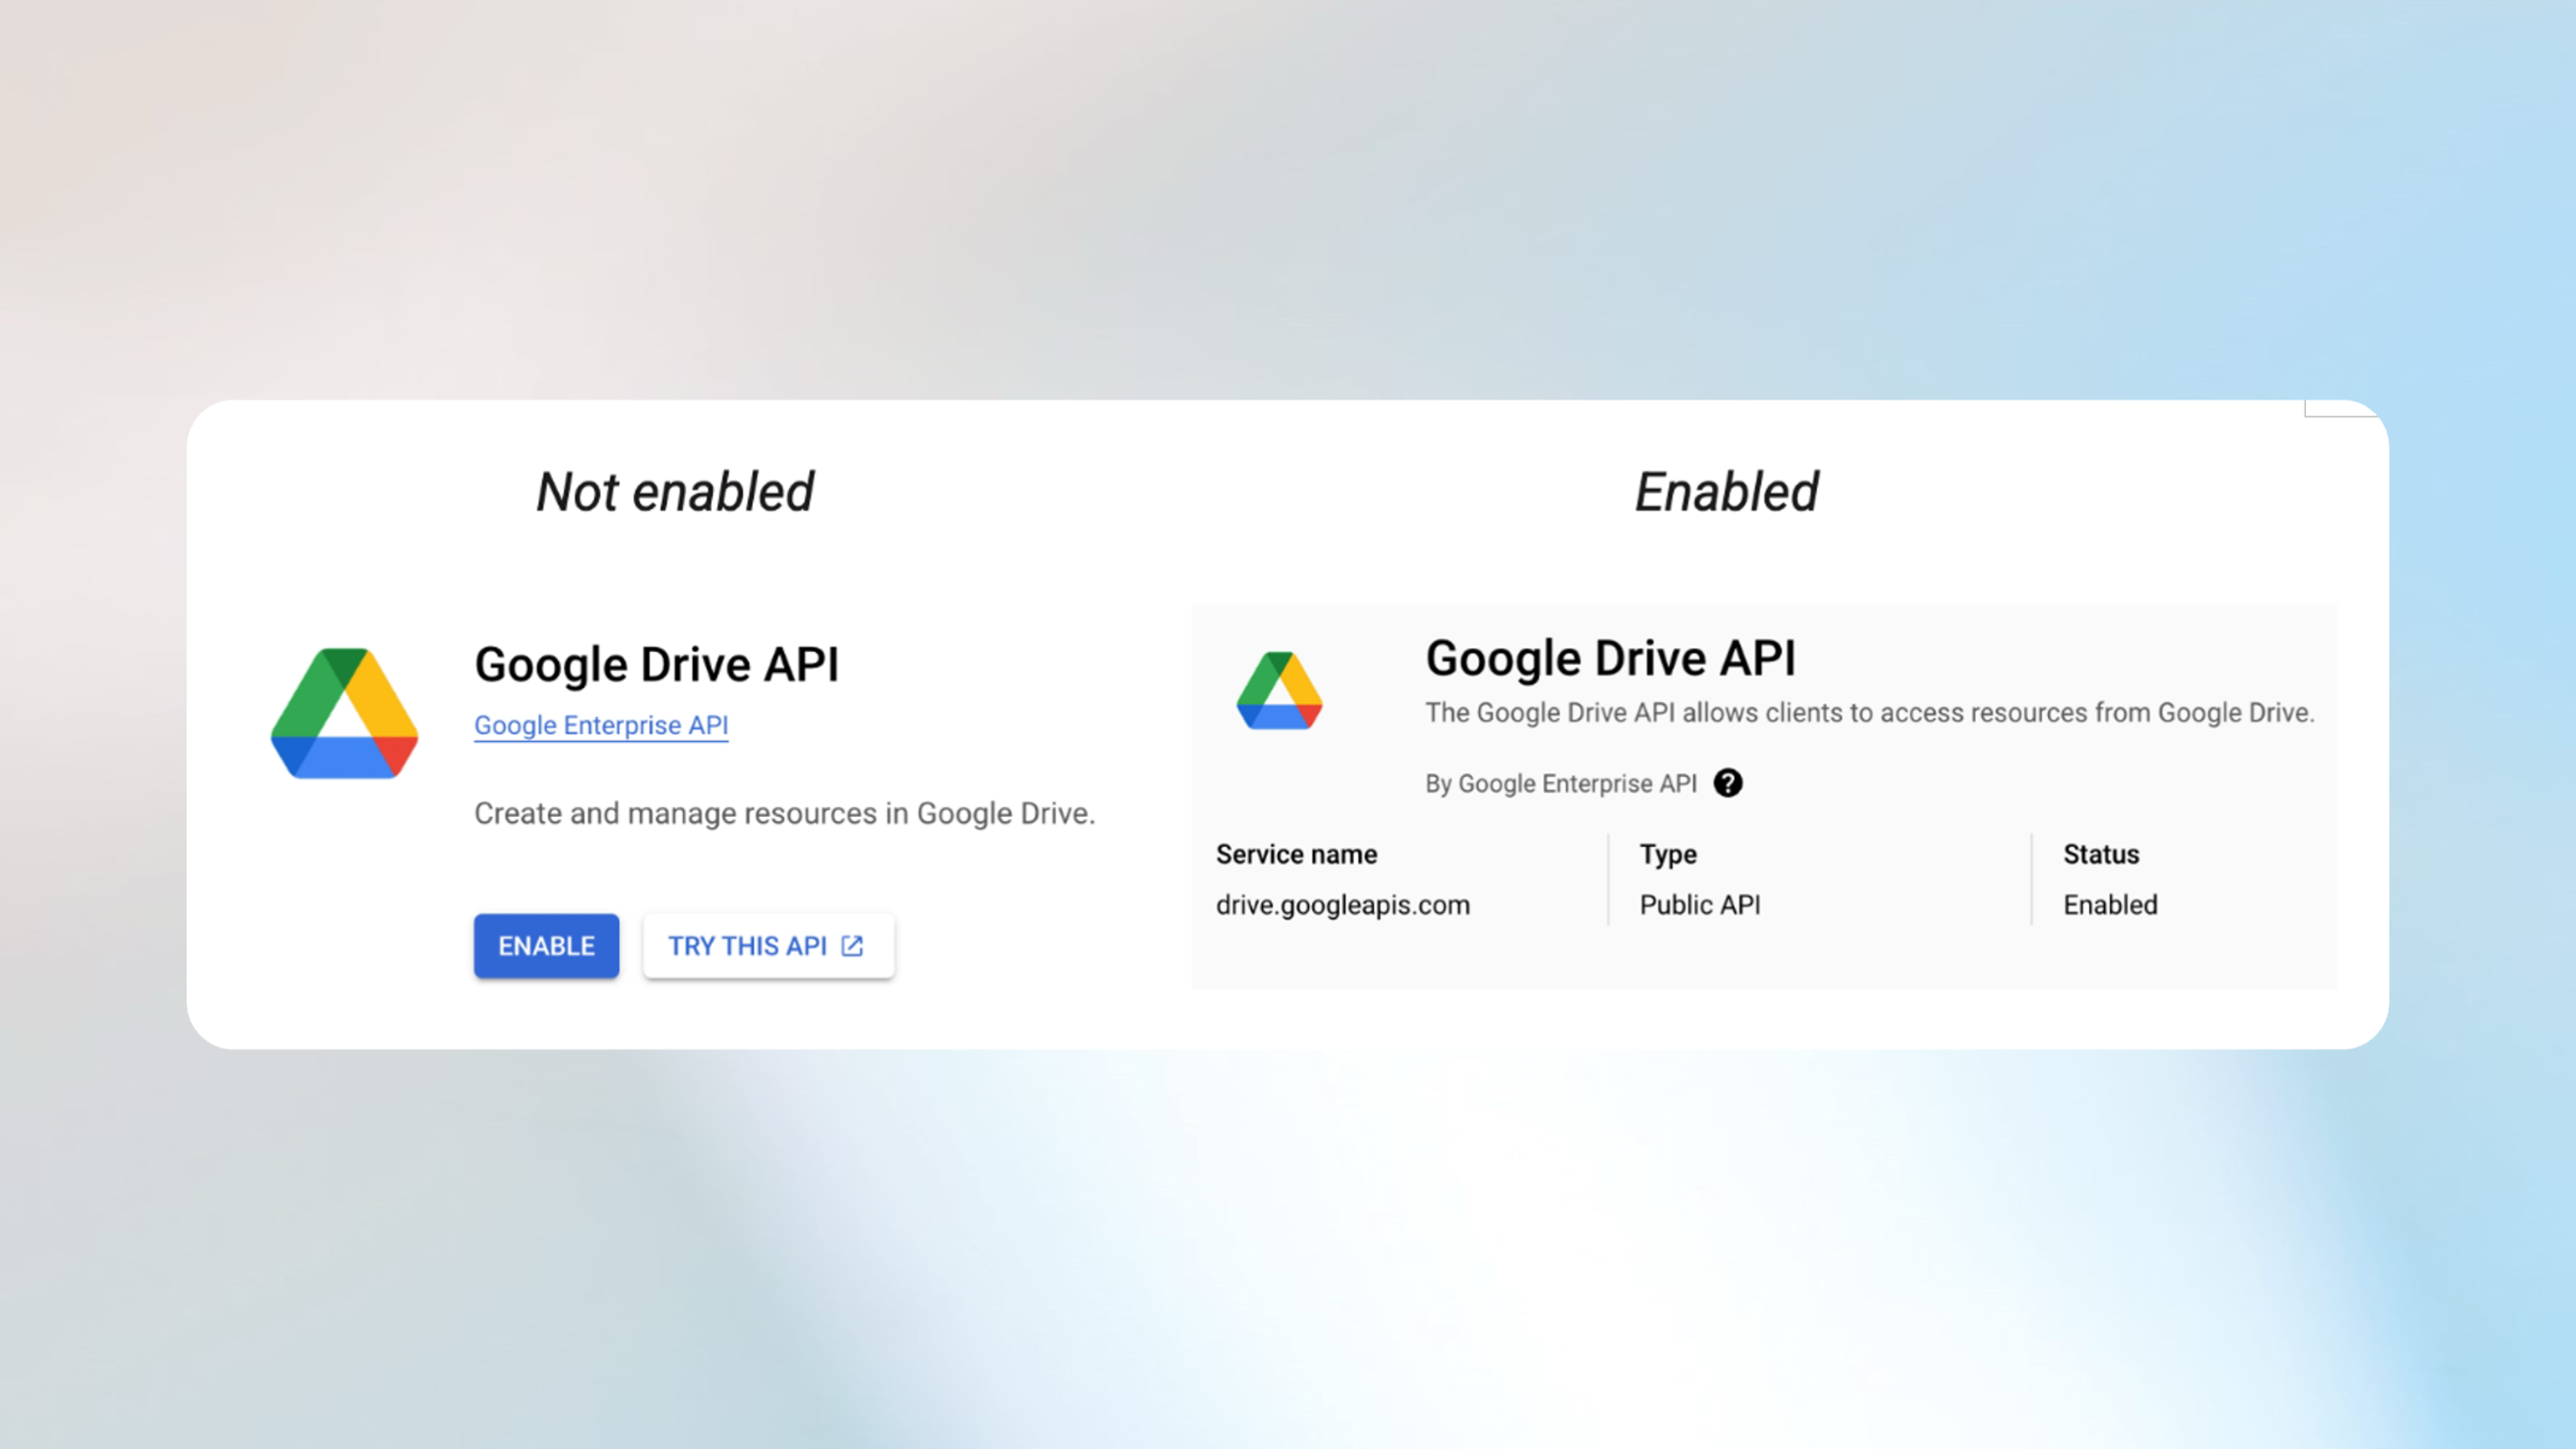Click the Service name drive.googleapis.com
2576x1449 pixels.
pos(1343,904)
